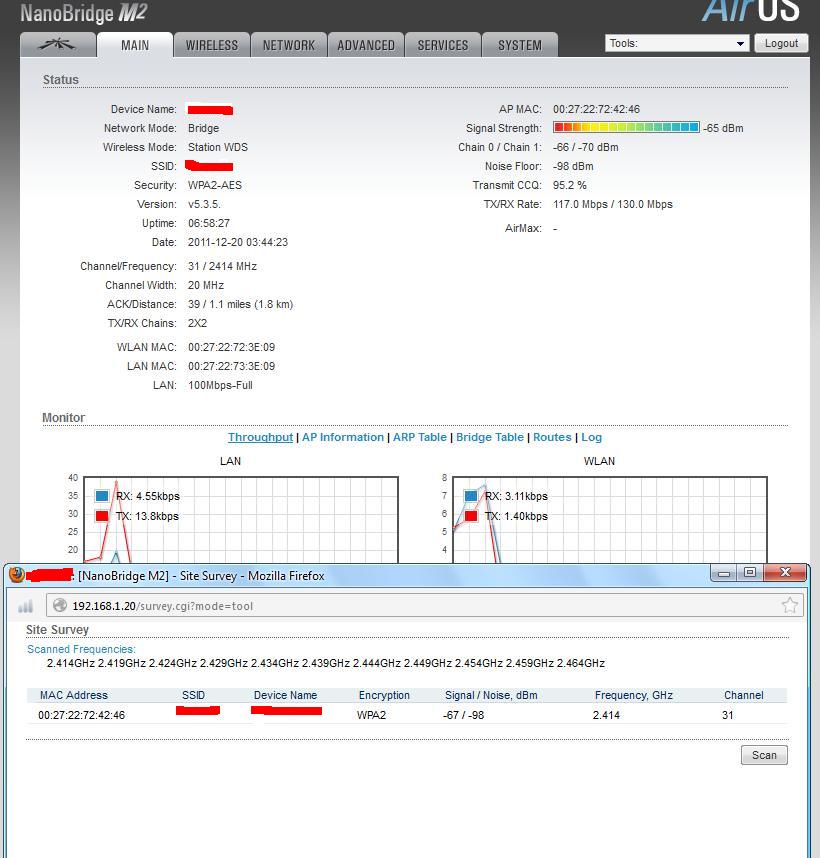820x858 pixels.
Task: Click the WLAN MAC value 00:27:22:72:3E:09
Action: pyautogui.click(x=231, y=347)
